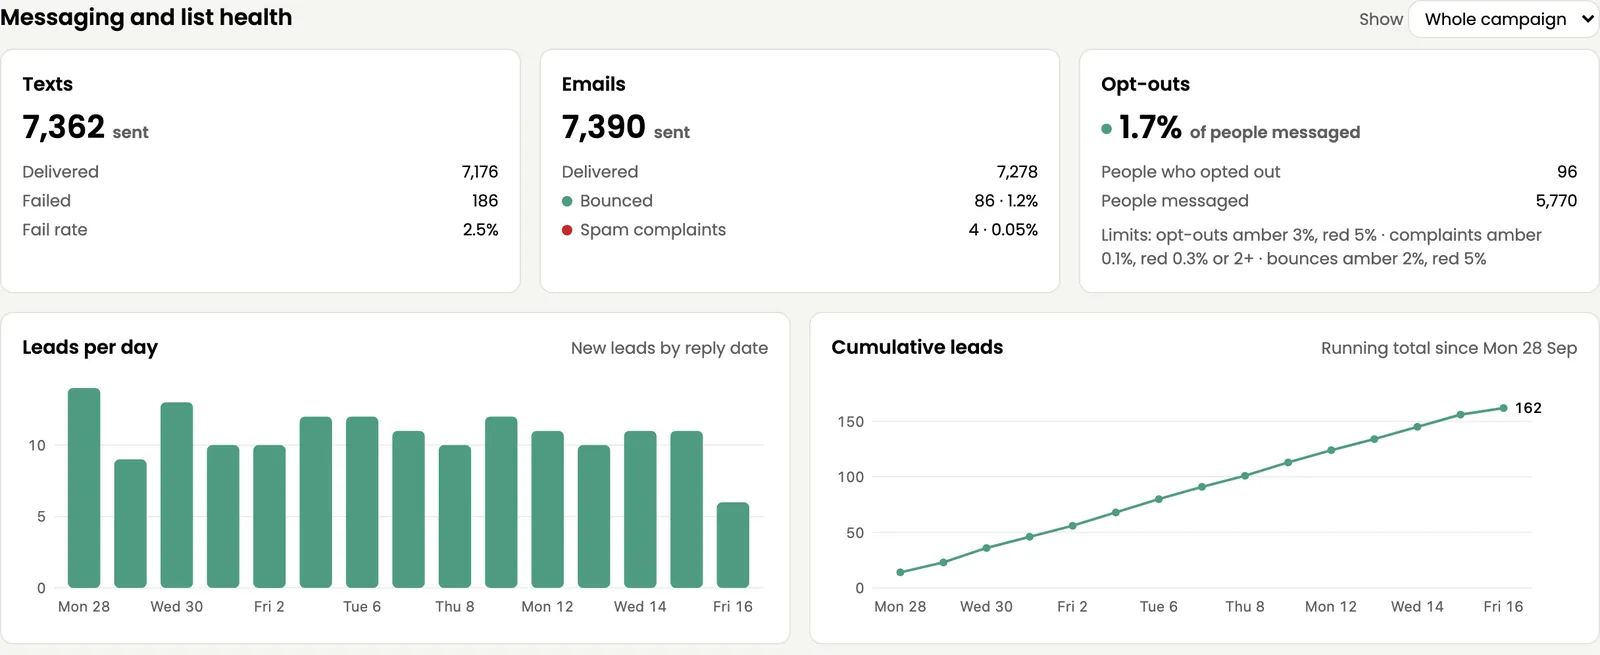Image resolution: width=1600 pixels, height=655 pixels.
Task: Click the "Cumulative leads" chart title
Action: 917,347
